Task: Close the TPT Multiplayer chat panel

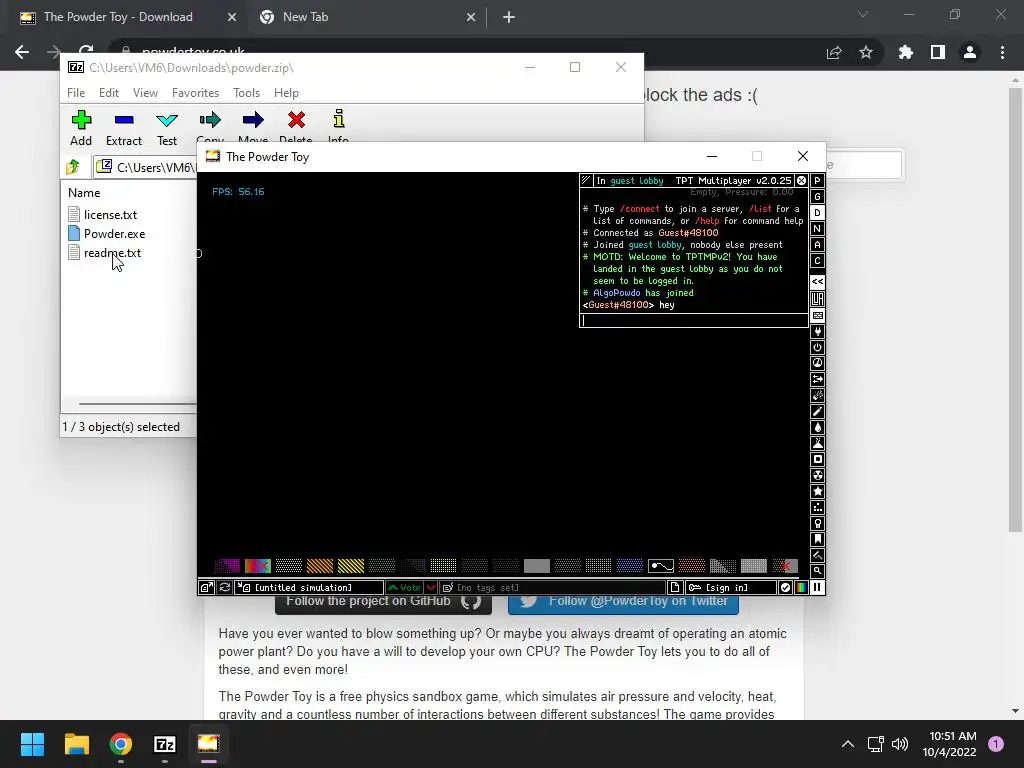Action: pos(801,181)
